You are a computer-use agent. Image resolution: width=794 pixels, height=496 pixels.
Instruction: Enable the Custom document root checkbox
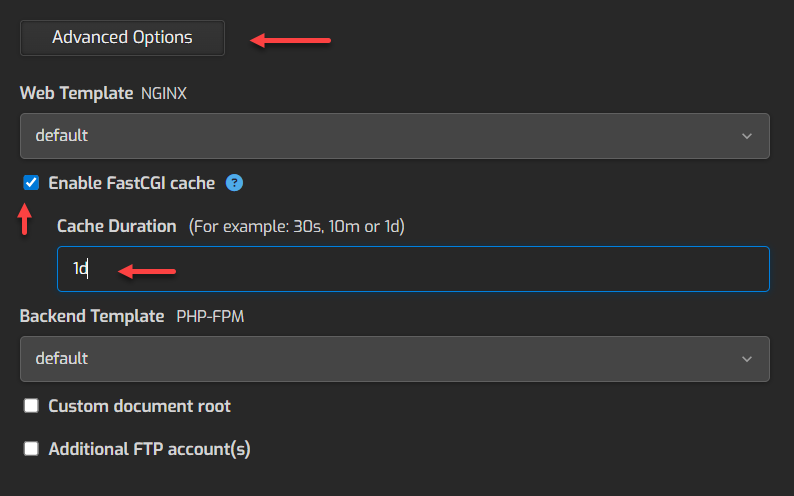click(x=31, y=406)
